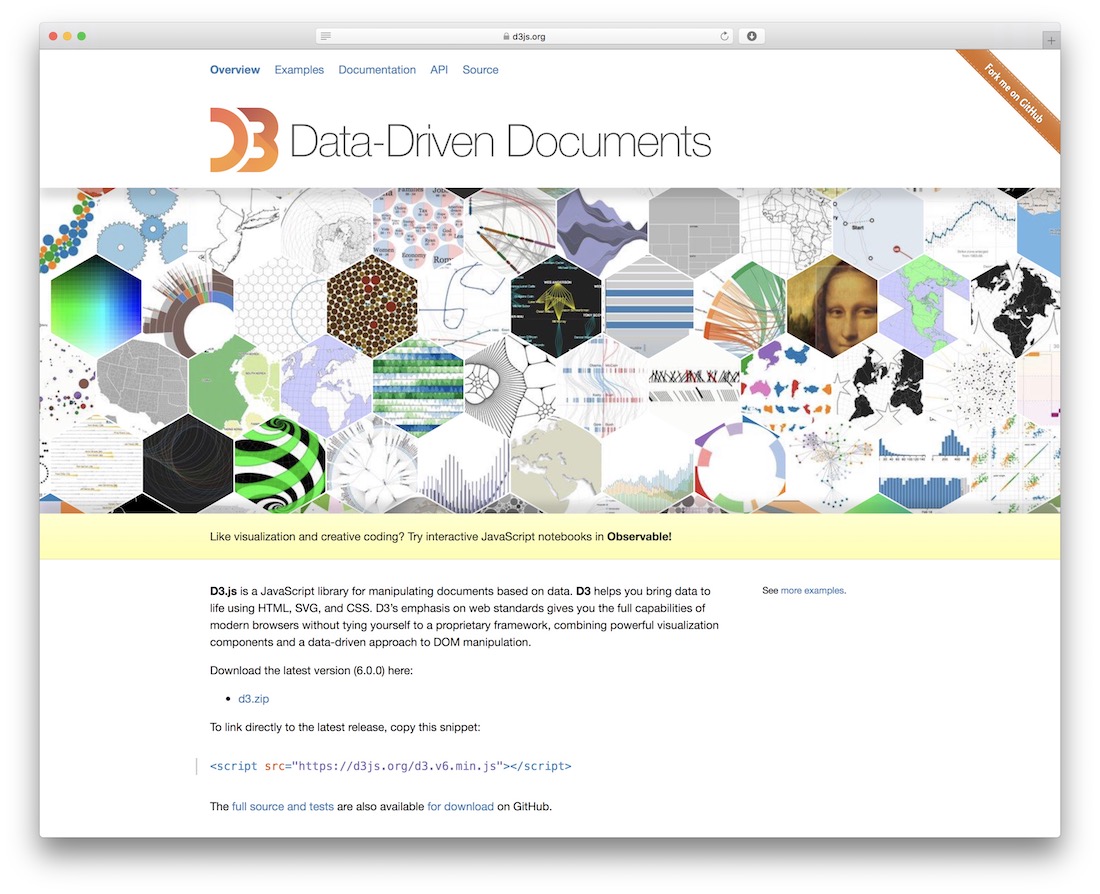The height and width of the screenshot is (894, 1100).
Task: Open the black world map star projection example
Action: pos(878,386)
